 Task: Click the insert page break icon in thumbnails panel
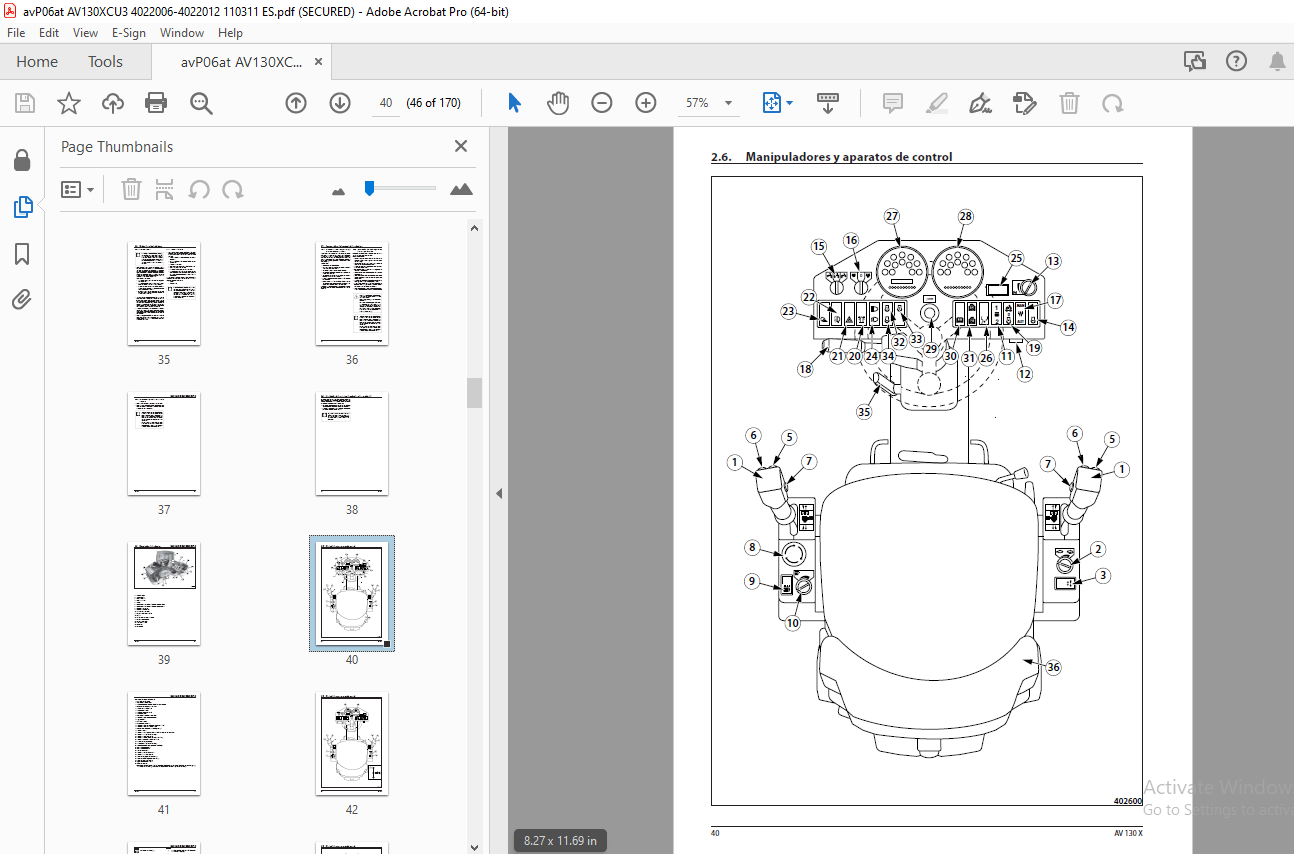pyautogui.click(x=166, y=189)
